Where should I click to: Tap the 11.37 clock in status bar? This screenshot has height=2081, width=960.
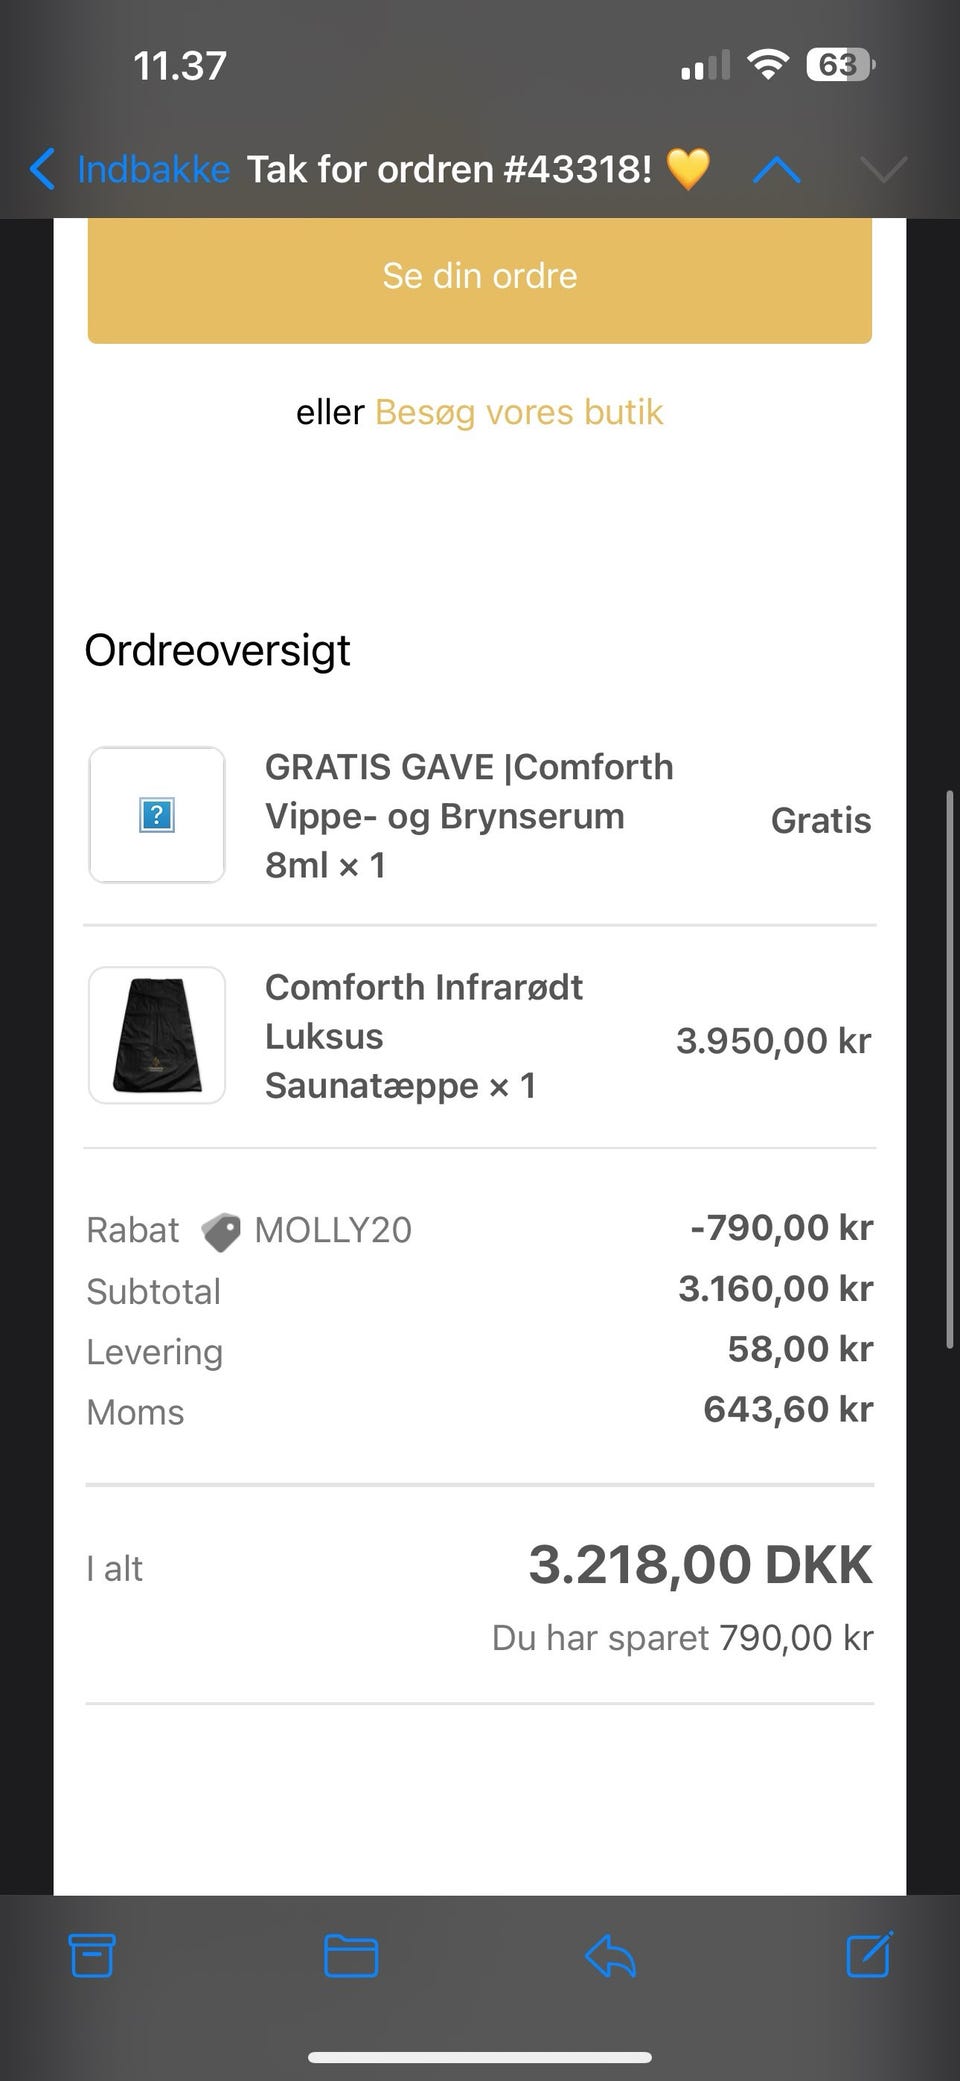coord(180,66)
